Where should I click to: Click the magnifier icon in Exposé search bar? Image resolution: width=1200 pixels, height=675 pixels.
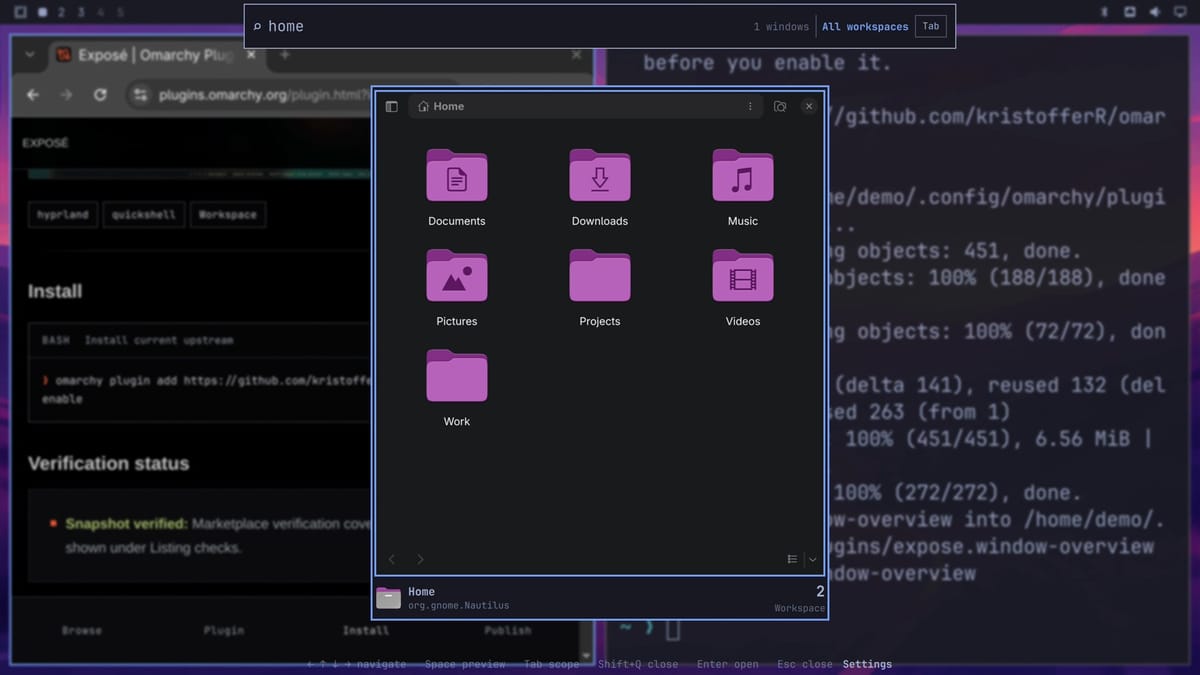point(257,27)
